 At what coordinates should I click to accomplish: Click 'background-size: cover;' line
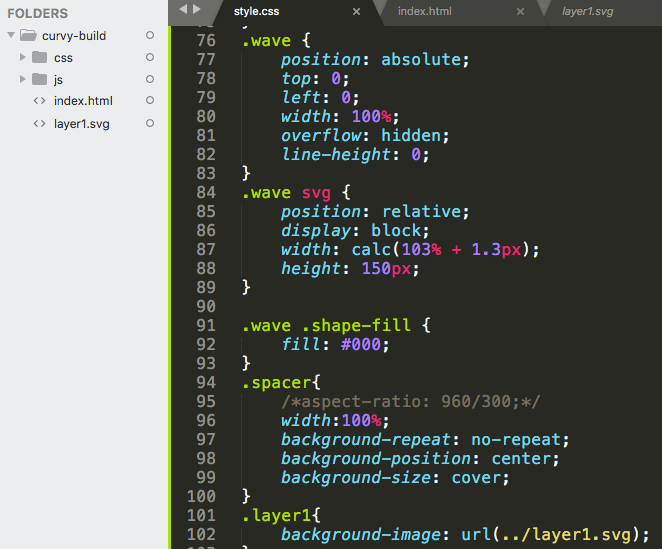click(x=395, y=478)
